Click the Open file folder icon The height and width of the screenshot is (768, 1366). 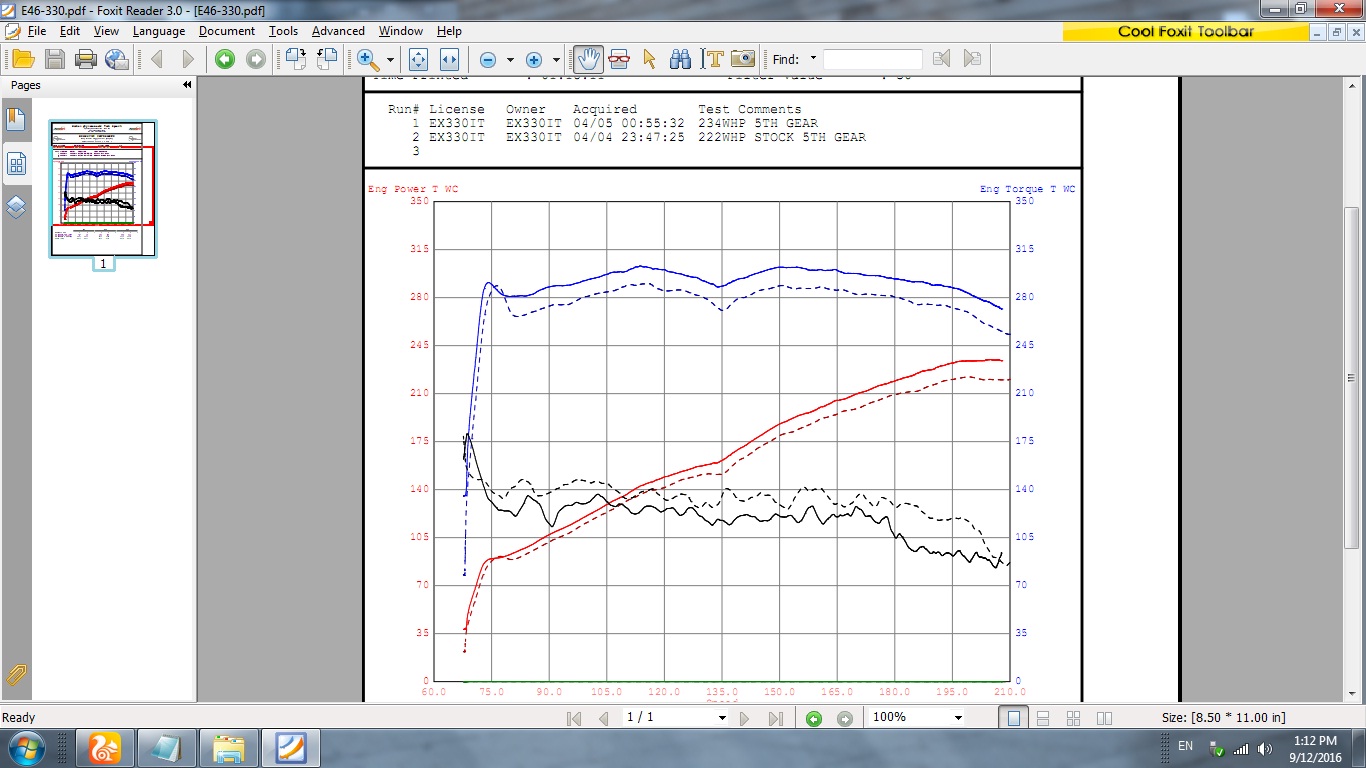coord(23,59)
